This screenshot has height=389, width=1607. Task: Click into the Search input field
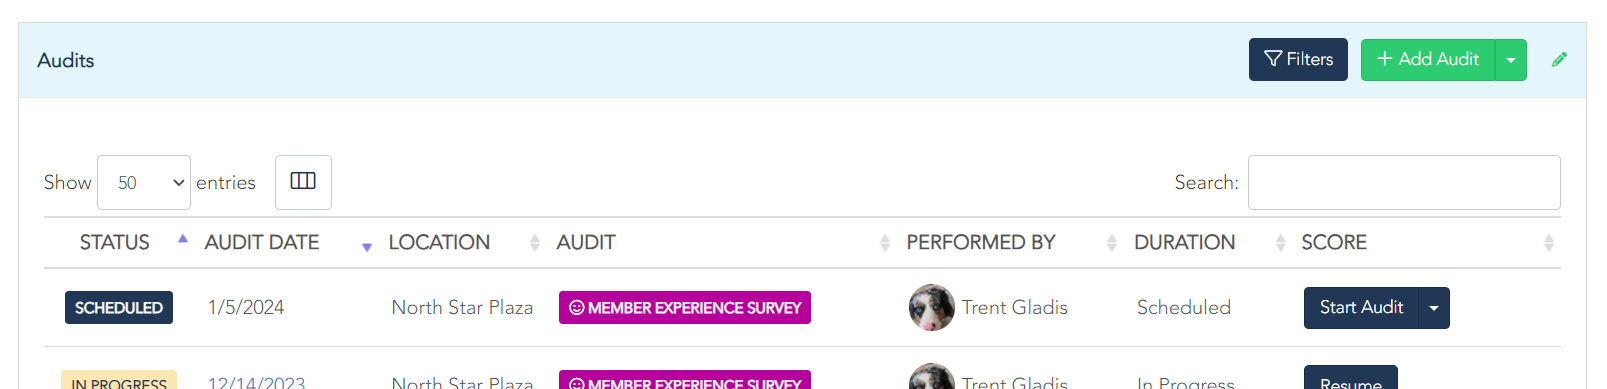tap(1404, 182)
